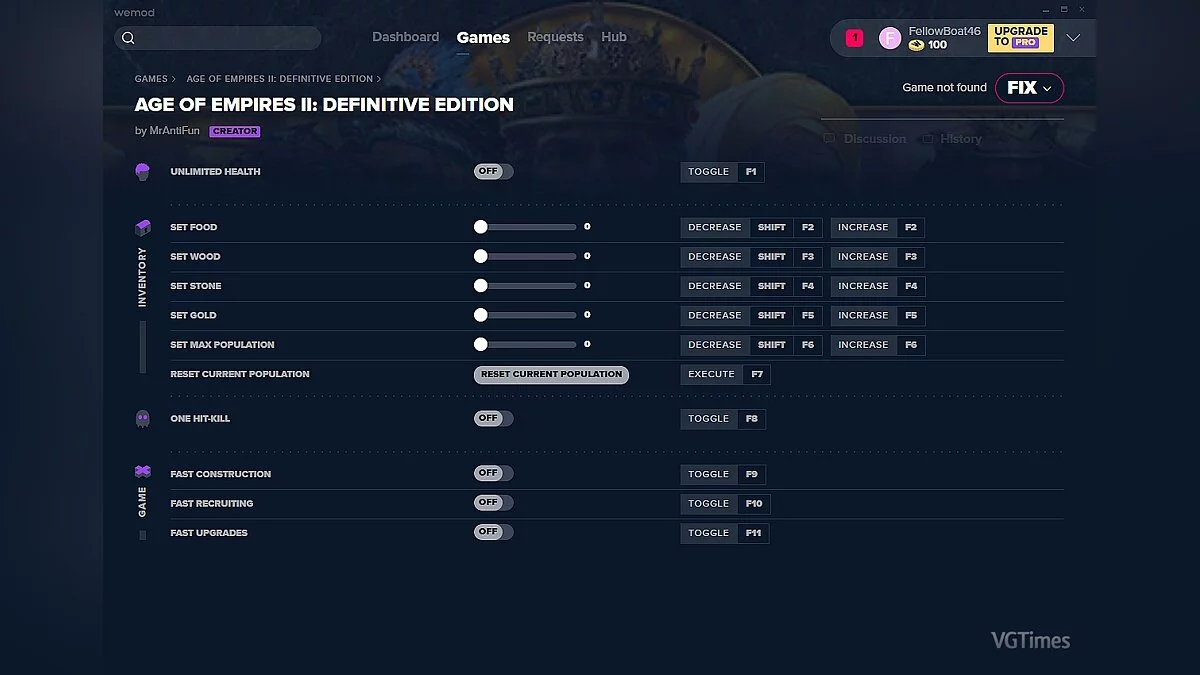1200x675 pixels.
Task: Click the Set Max Population slider handle
Action: 481,344
